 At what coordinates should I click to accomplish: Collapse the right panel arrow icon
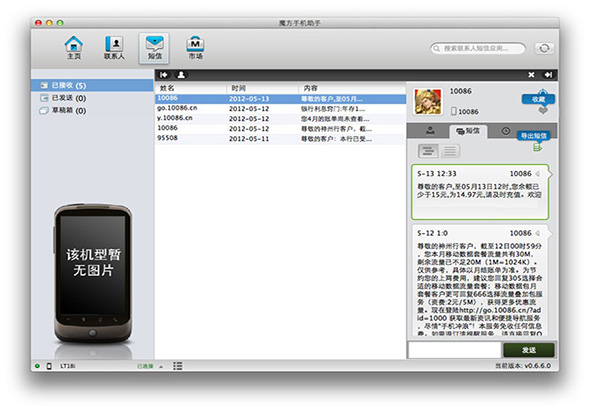548,75
